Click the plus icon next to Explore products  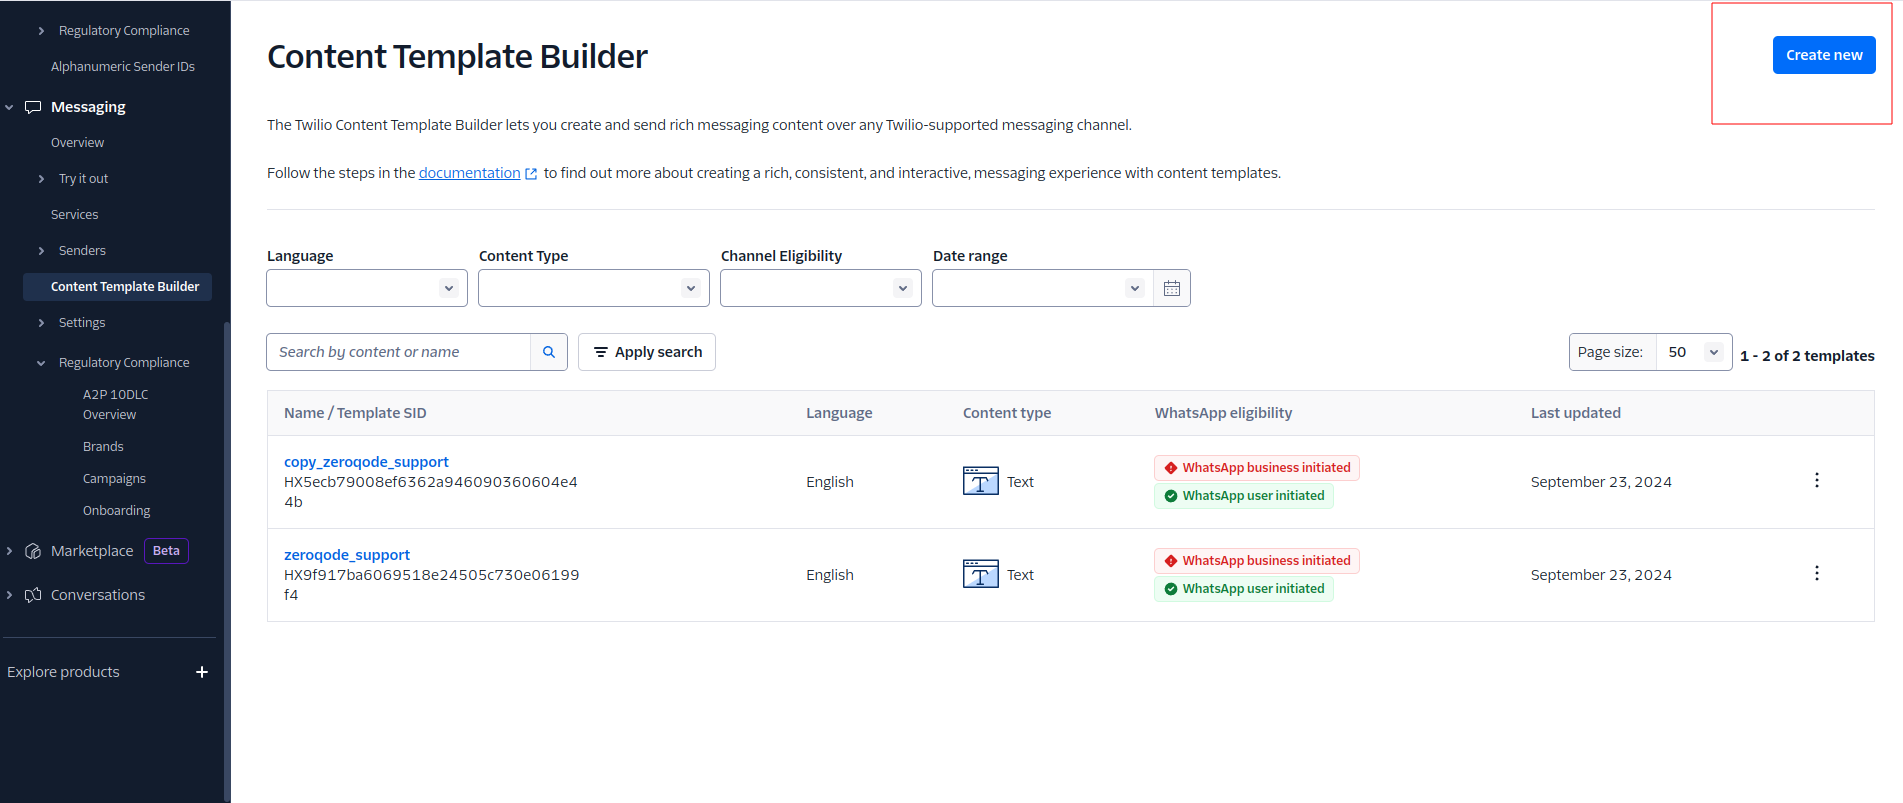point(202,672)
